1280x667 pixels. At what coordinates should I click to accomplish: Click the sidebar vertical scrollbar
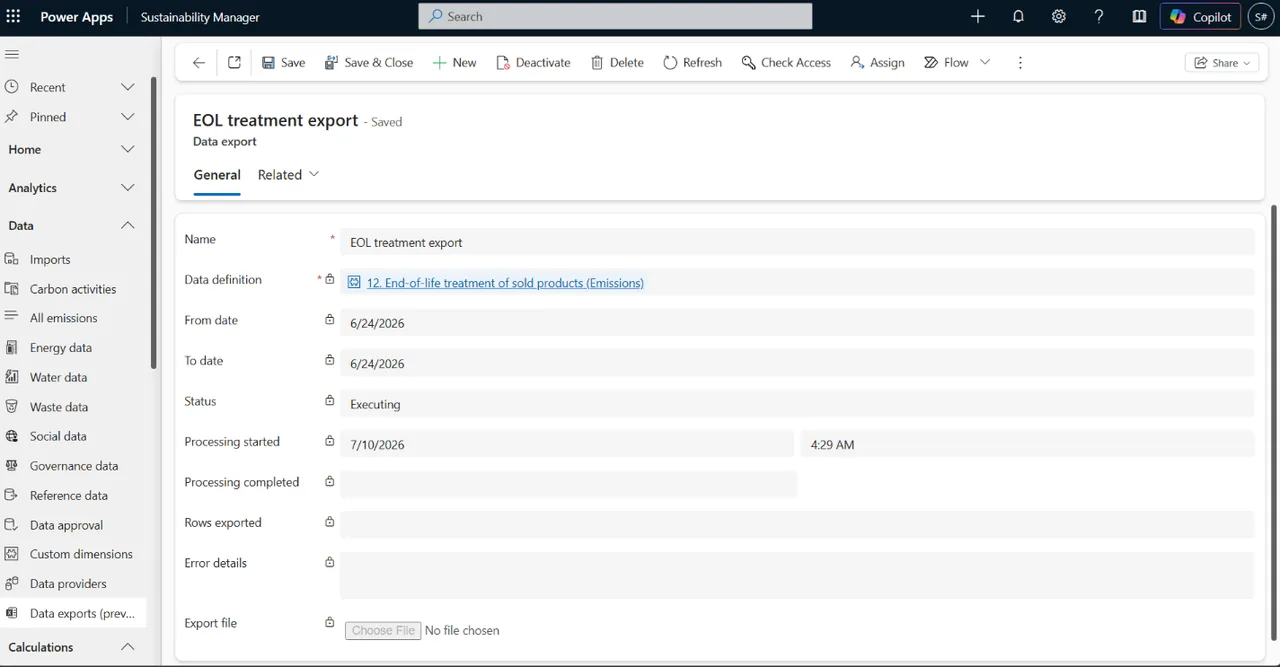coord(153,223)
